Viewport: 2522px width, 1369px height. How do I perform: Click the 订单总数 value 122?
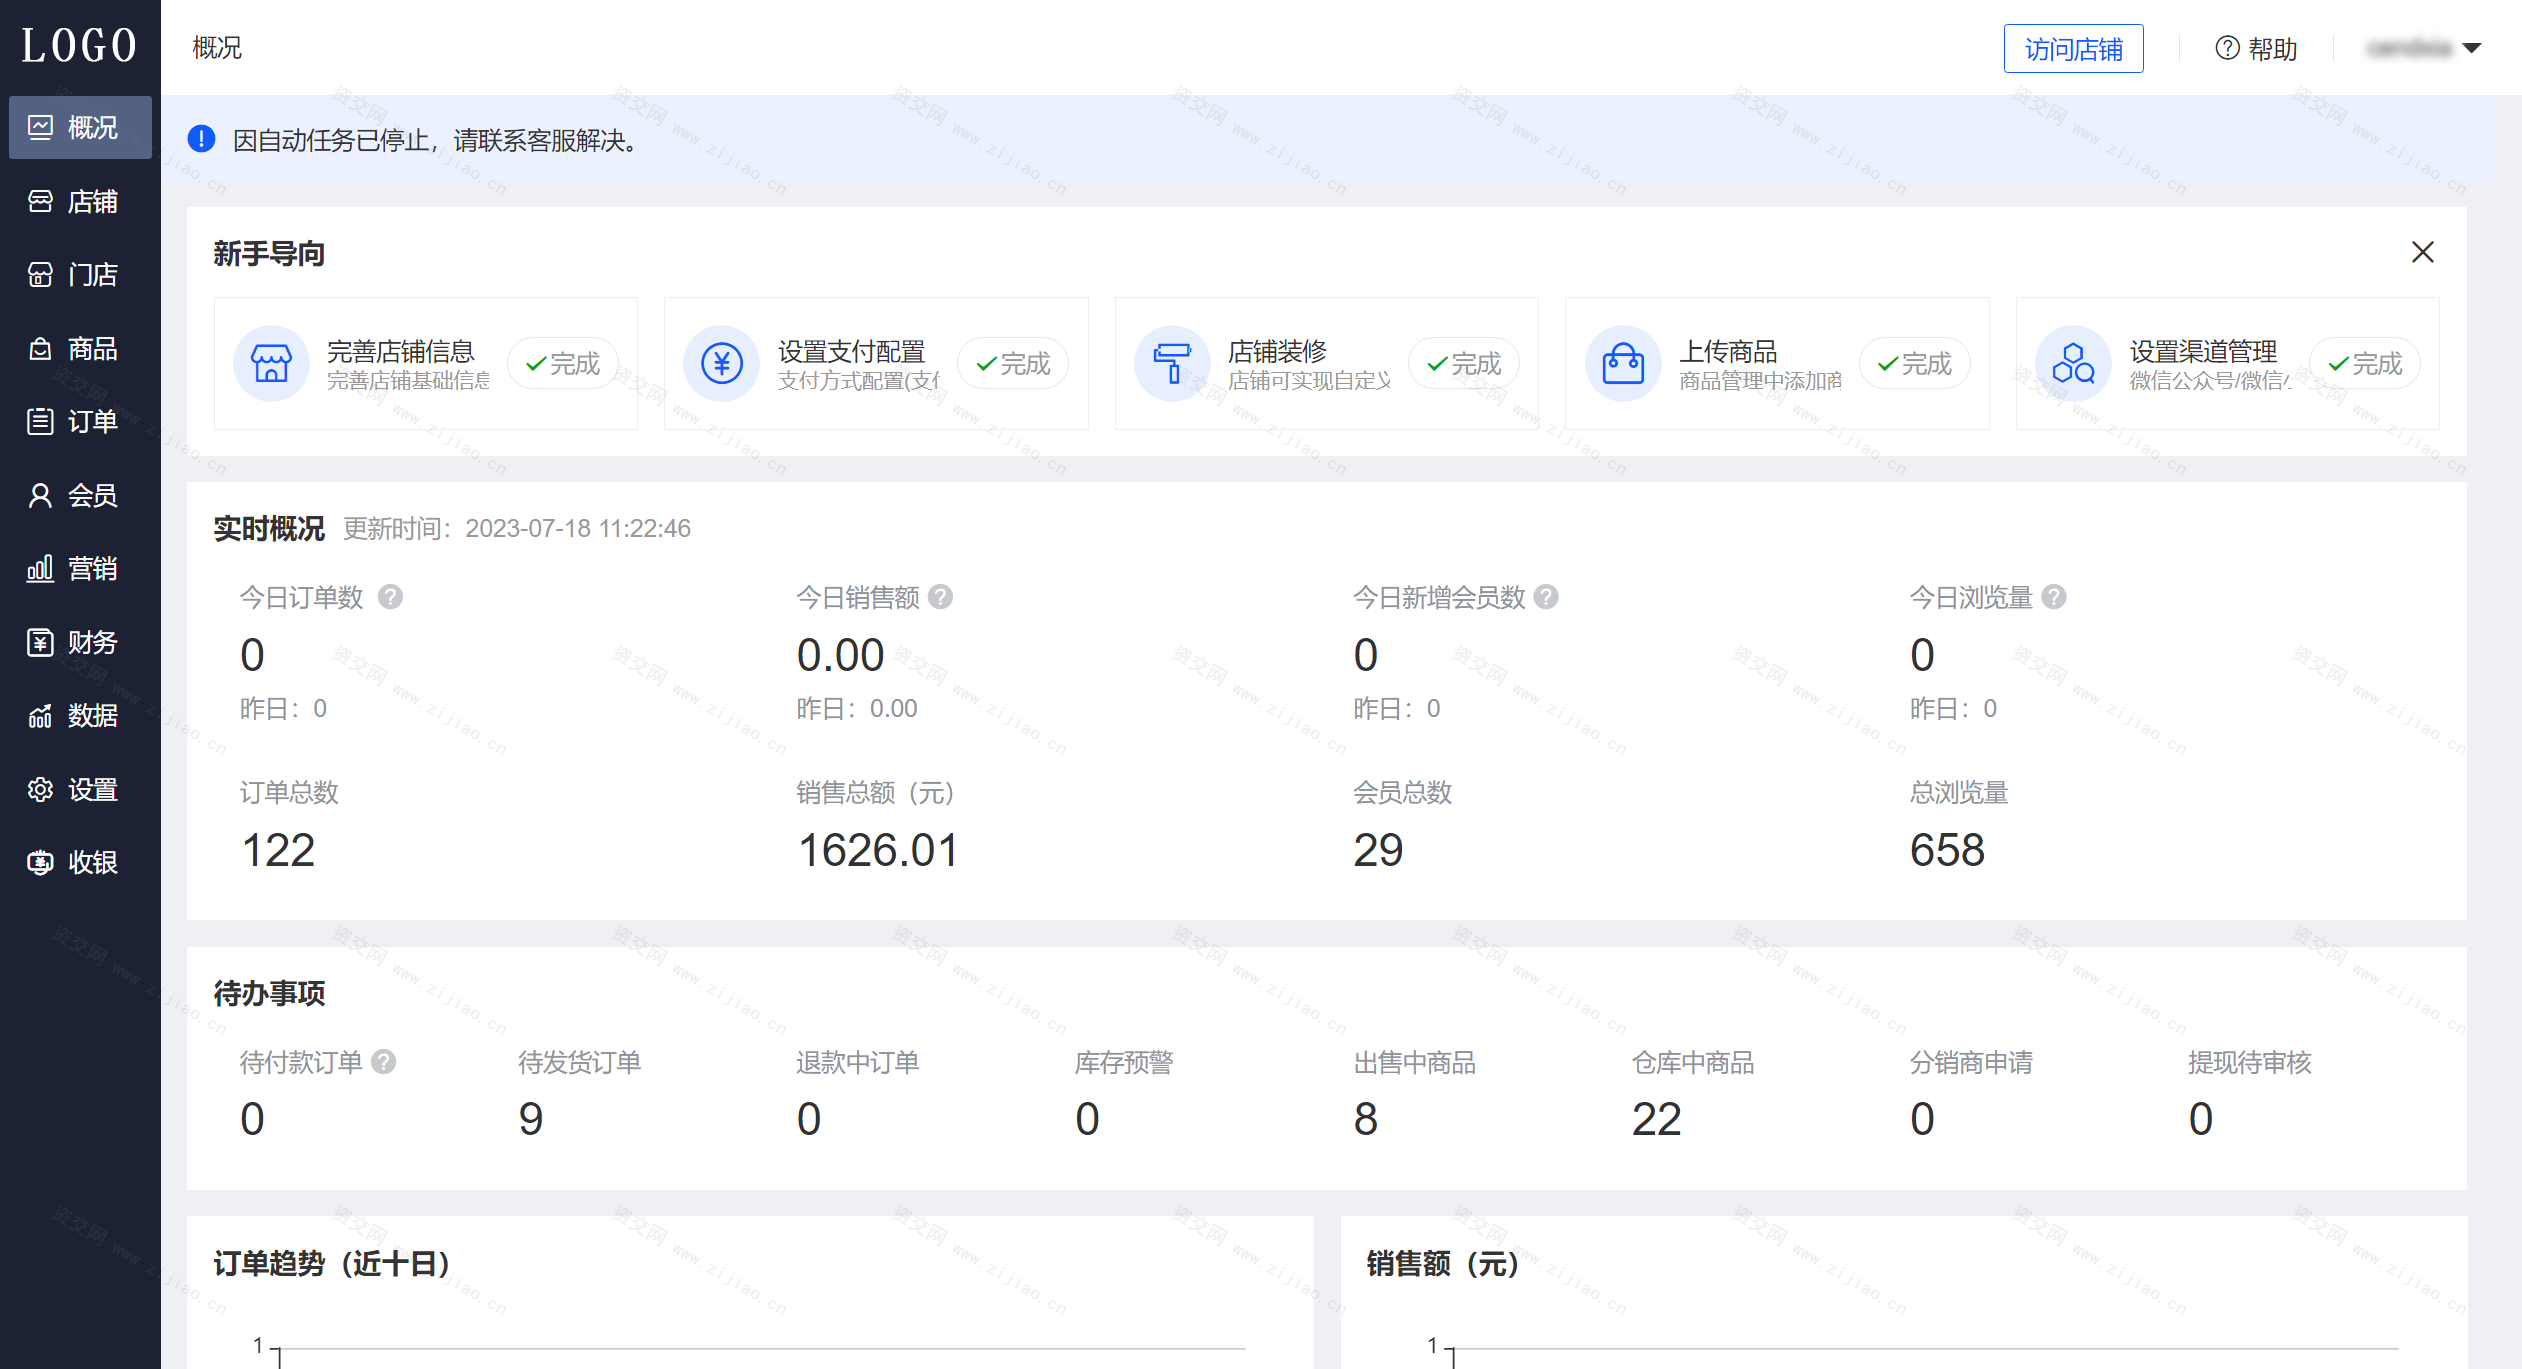(278, 851)
